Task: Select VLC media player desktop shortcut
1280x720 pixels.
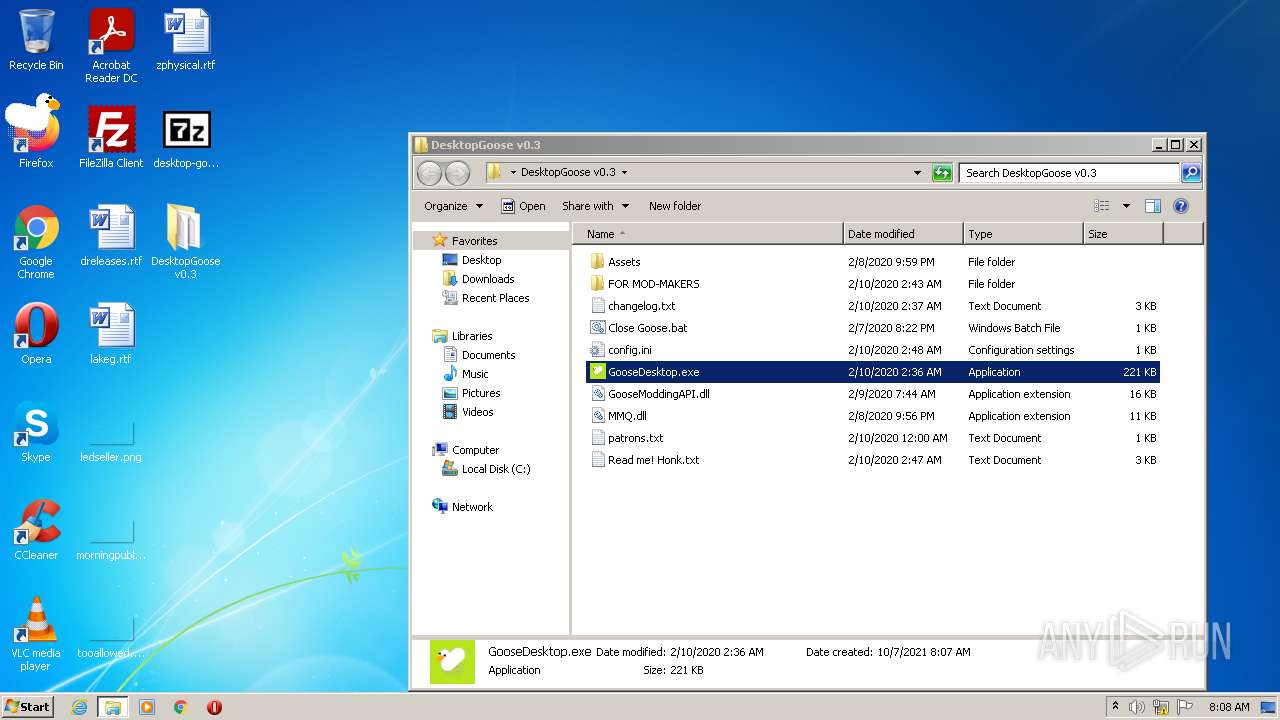Action: (x=36, y=634)
